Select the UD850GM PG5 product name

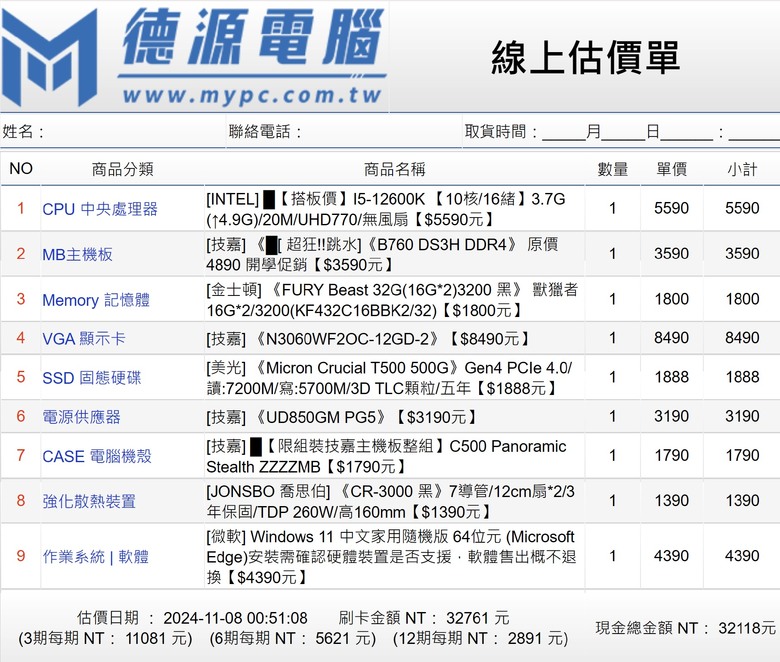click(342, 417)
